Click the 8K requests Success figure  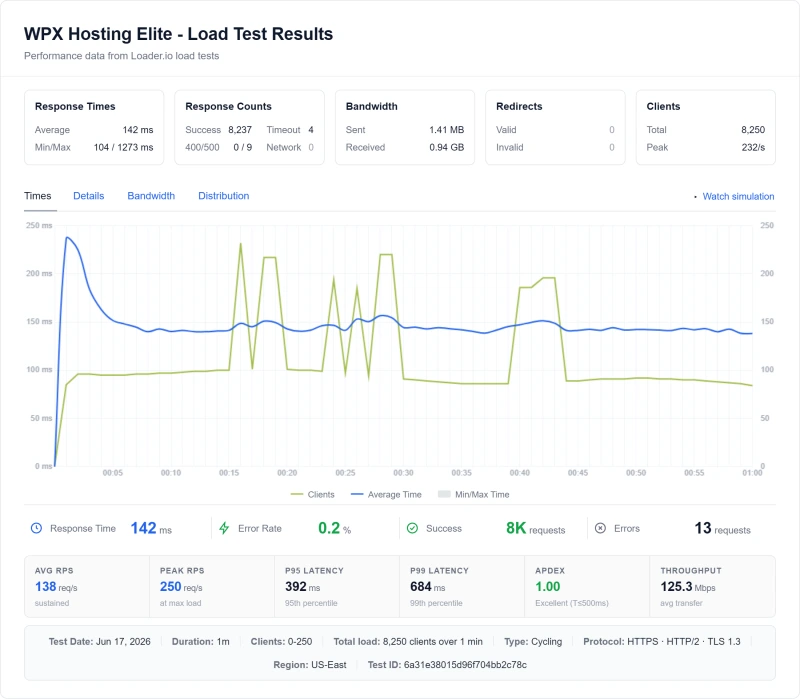pos(535,528)
